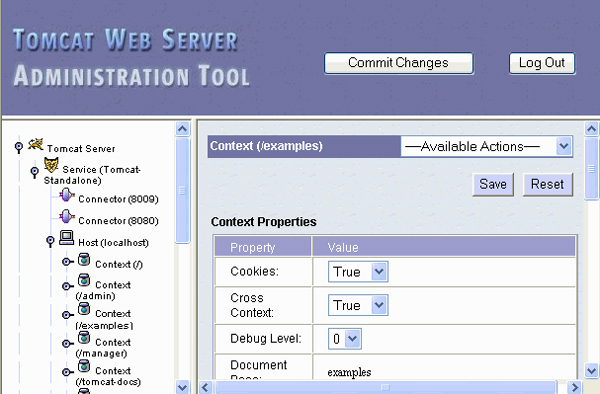Click the Context (/) cylinder icon

click(84, 260)
